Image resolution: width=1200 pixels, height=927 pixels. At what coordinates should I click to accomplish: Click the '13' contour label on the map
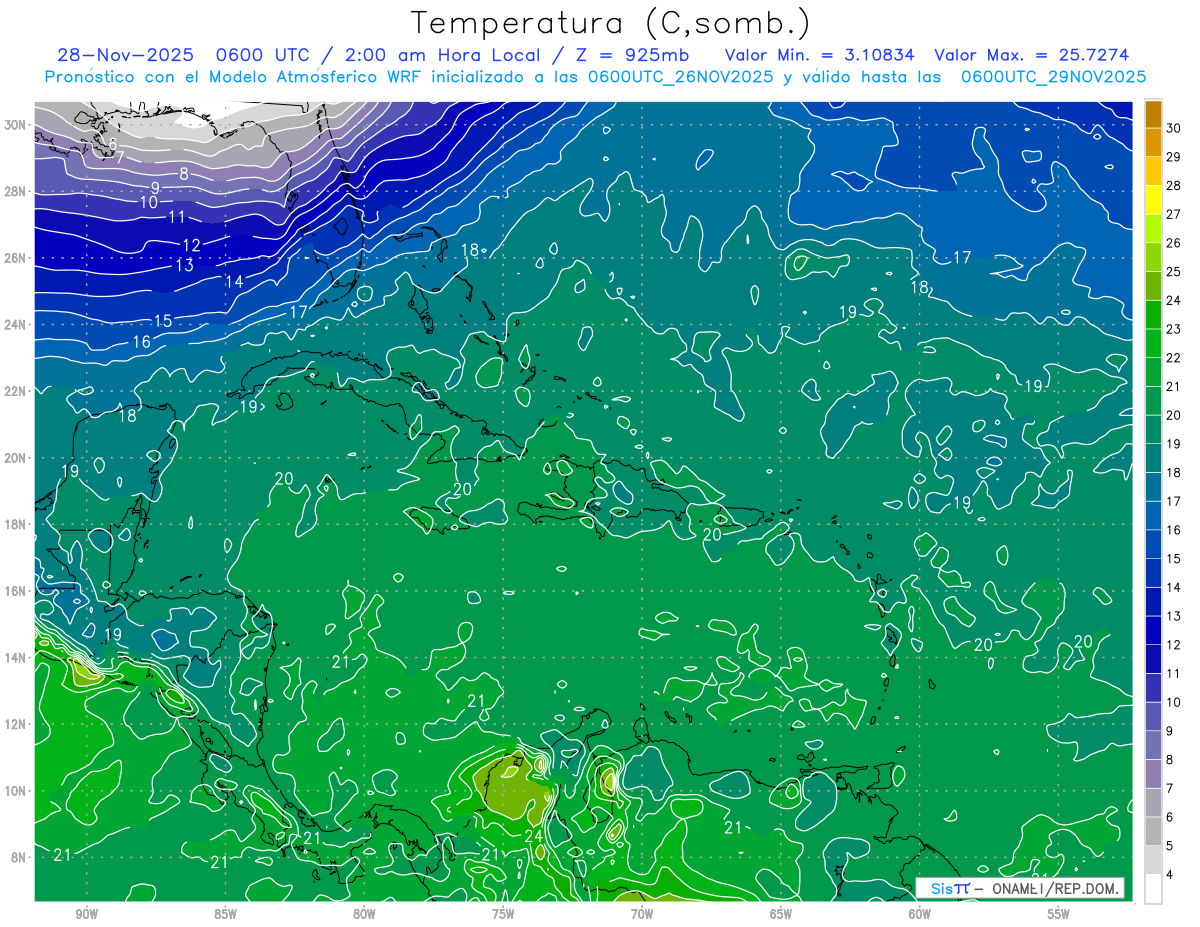click(185, 266)
